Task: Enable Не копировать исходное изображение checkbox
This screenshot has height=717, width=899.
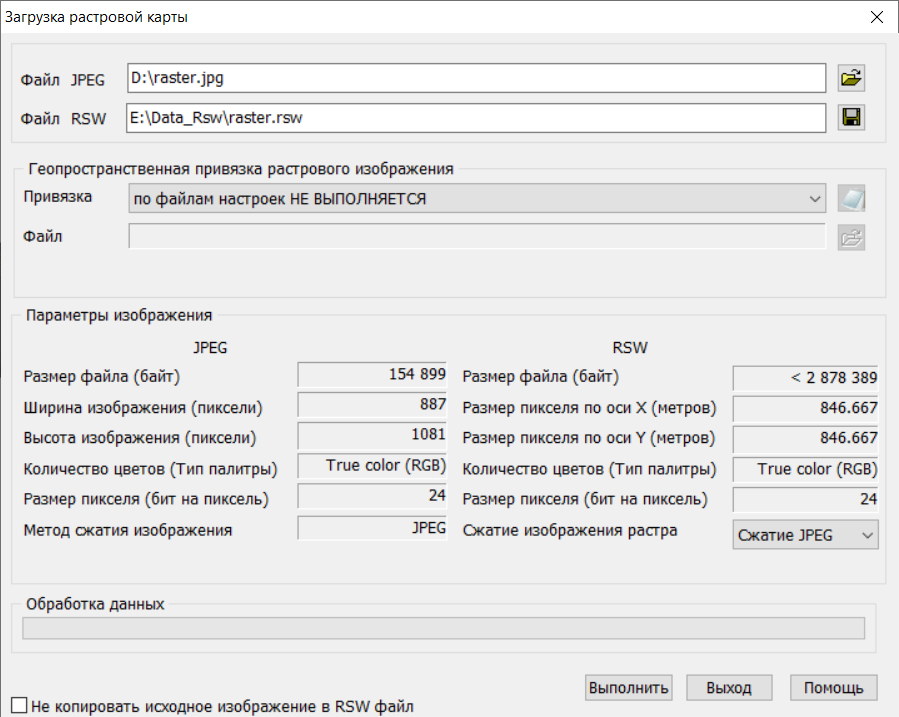Action: pos(19,705)
